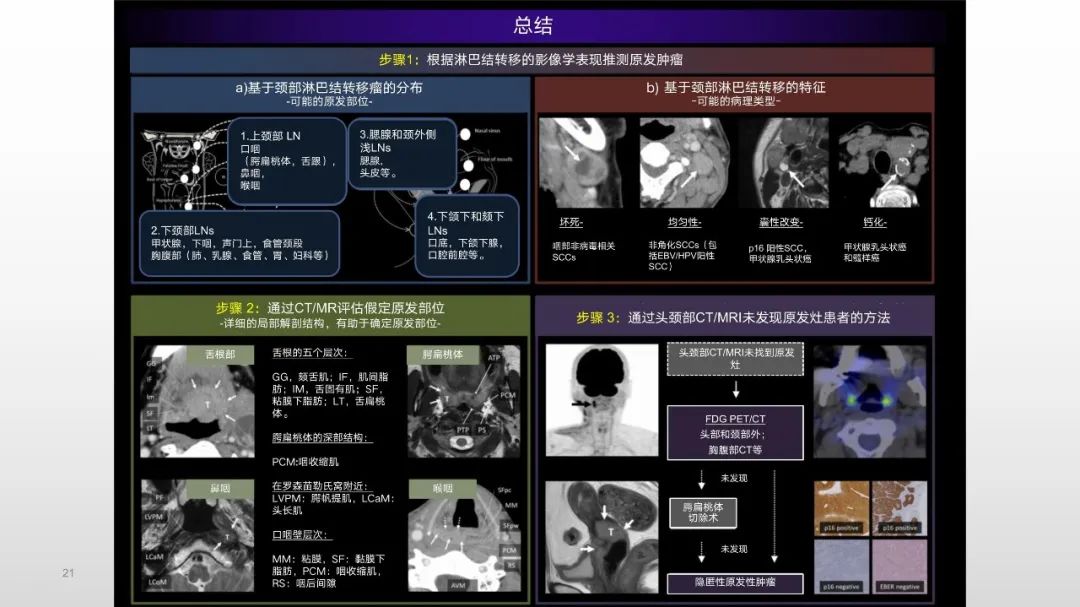Screen dimensions: 1080x607
Task: Click heading 腭扁桃体的深部结构:
Action: click(322, 438)
